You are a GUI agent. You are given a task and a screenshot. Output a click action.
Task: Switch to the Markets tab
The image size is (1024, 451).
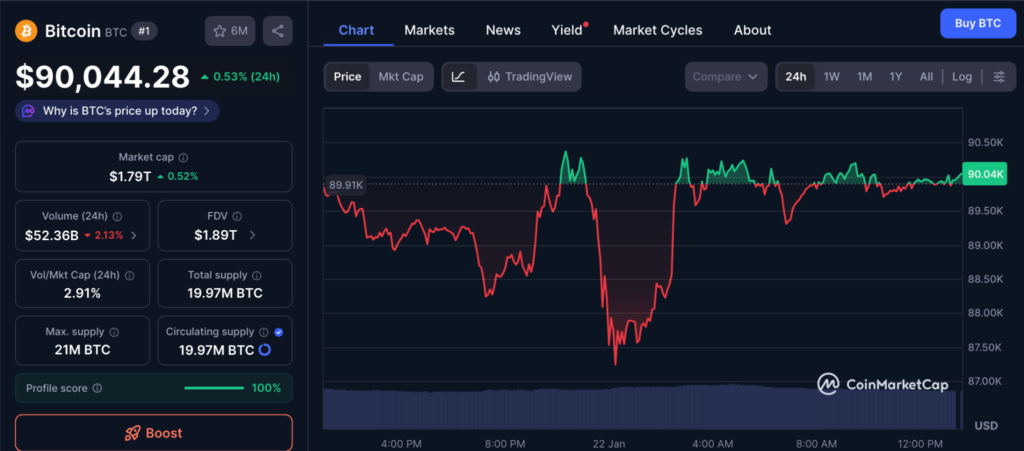[429, 30]
